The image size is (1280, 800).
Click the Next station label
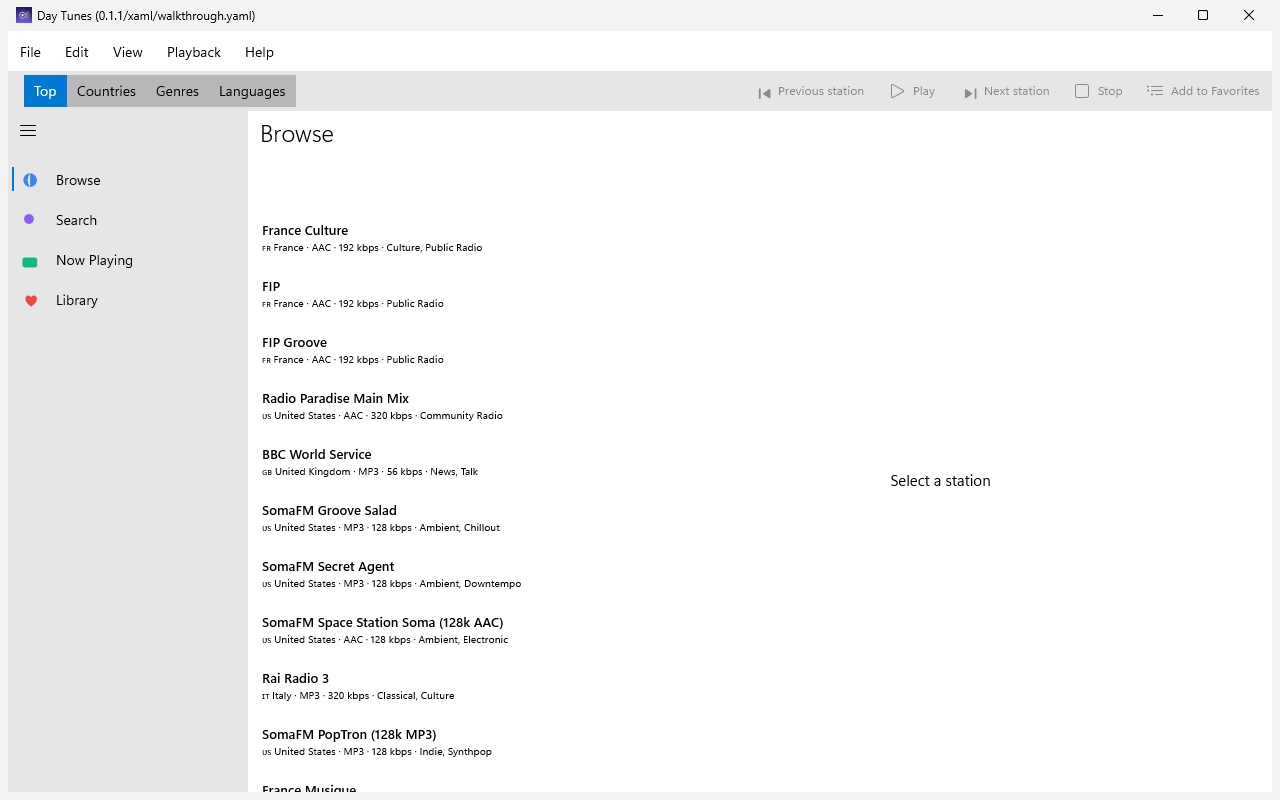[1017, 91]
